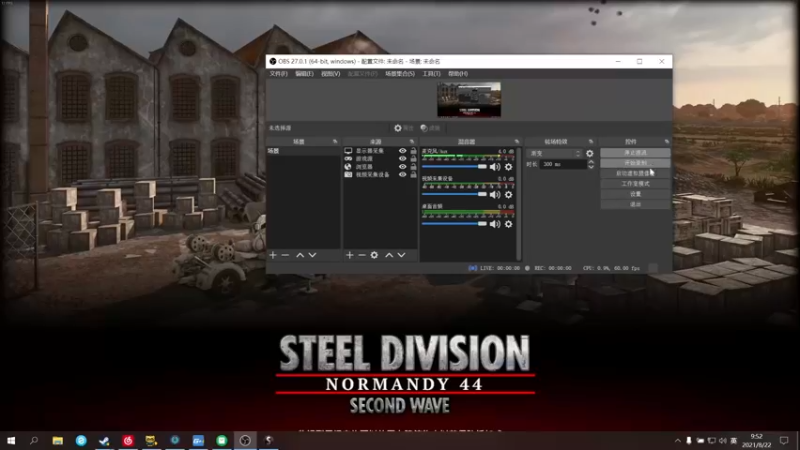This screenshot has height=450, width=800.
Task: Lock the browser source
Action: pos(413,166)
